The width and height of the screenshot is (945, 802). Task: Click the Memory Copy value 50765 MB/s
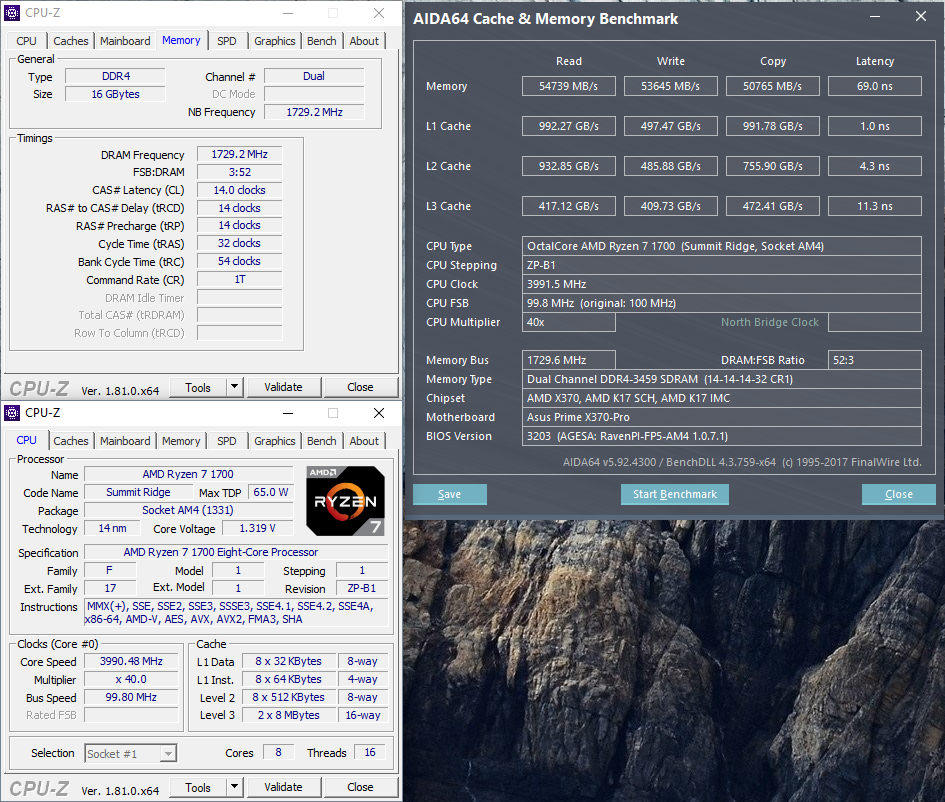coord(773,86)
